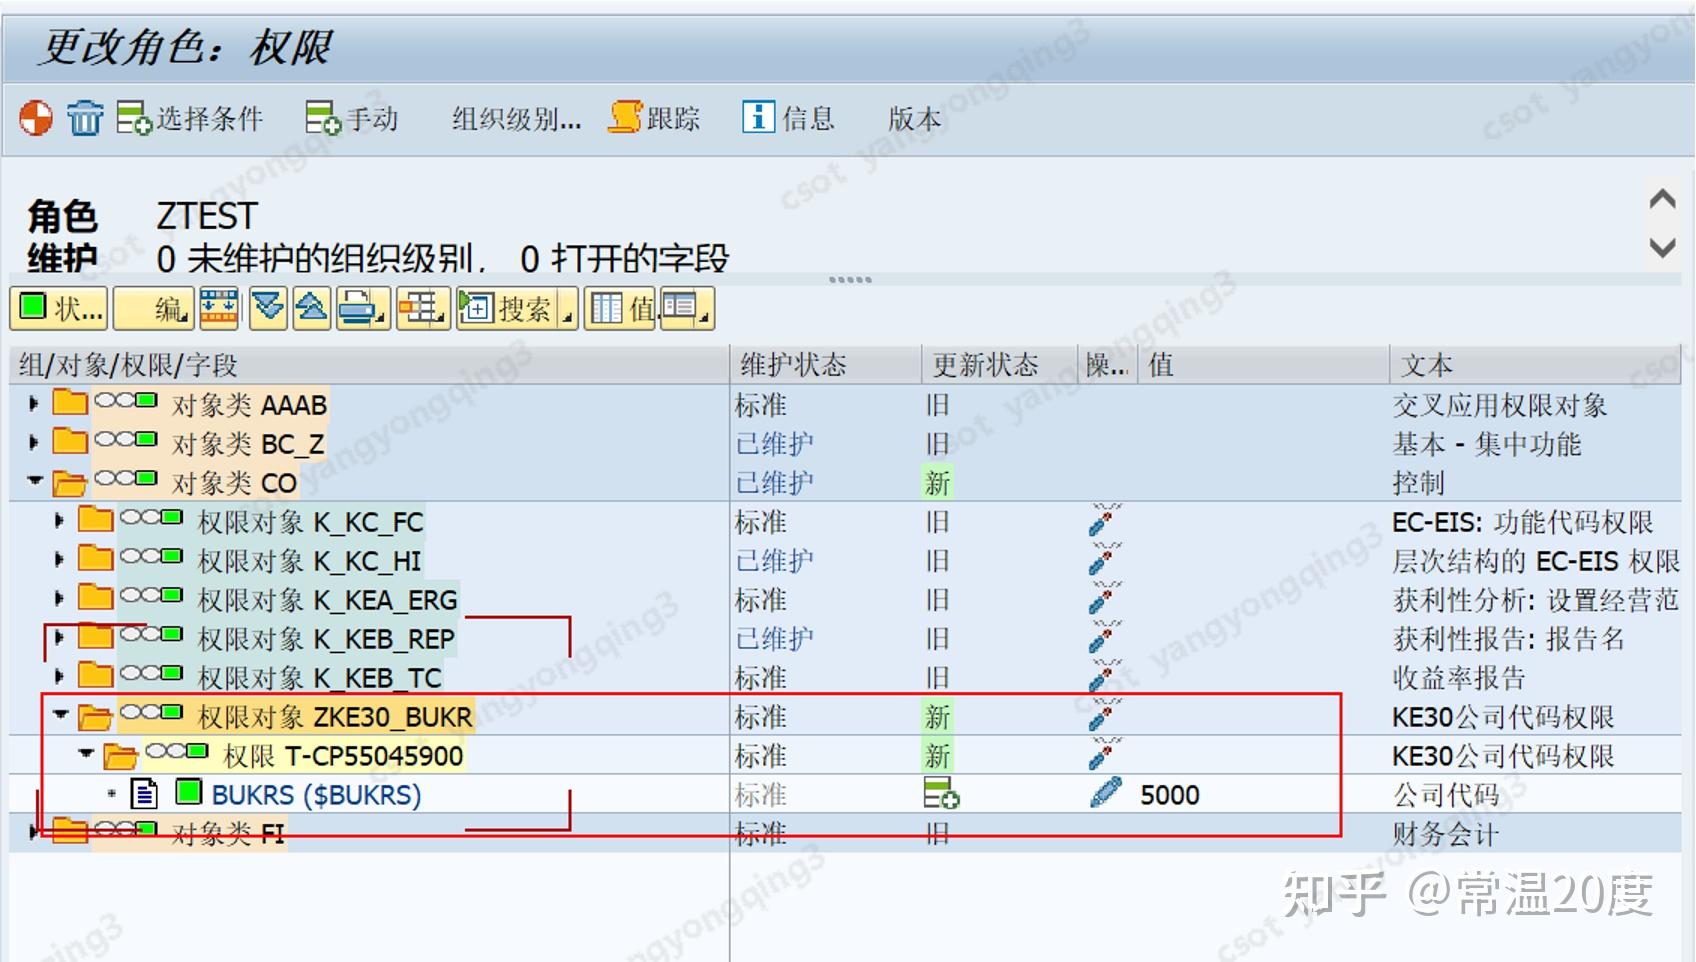Image resolution: width=1696 pixels, height=962 pixels.
Task: Click the pencil icon for 权限对象 ZKE30_BUKR row
Action: (1100, 716)
